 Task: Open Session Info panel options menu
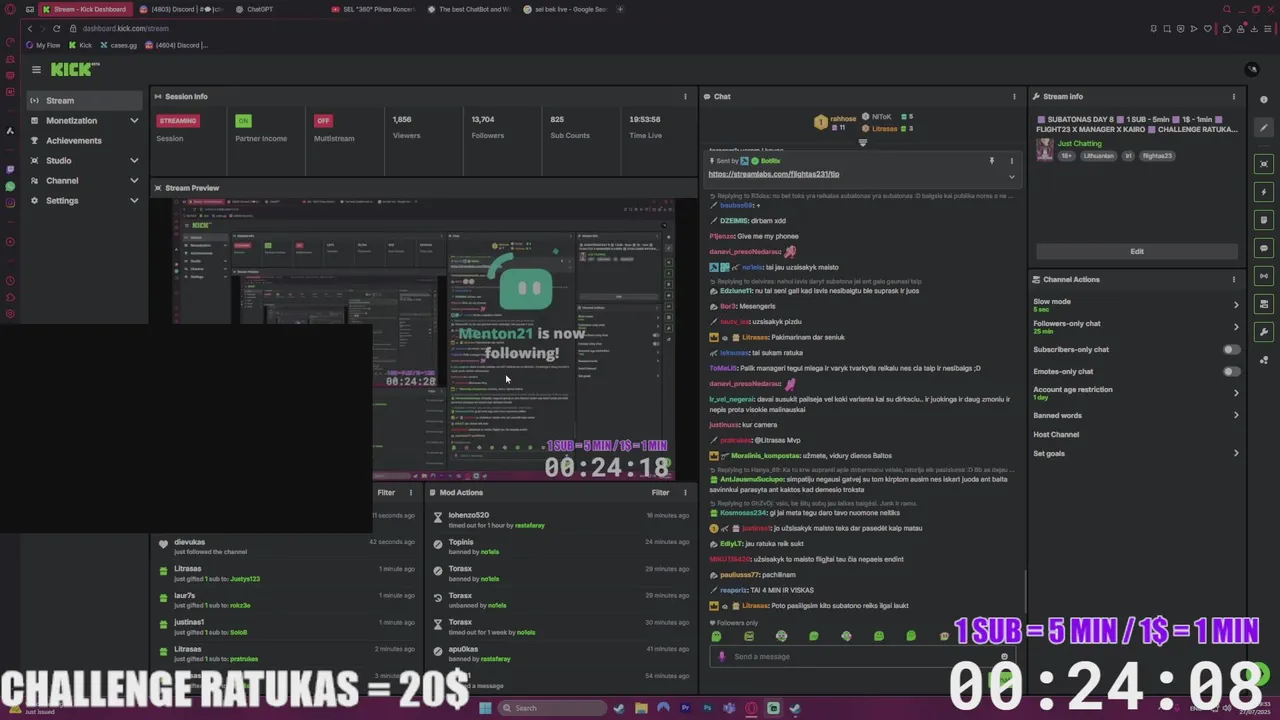click(685, 96)
